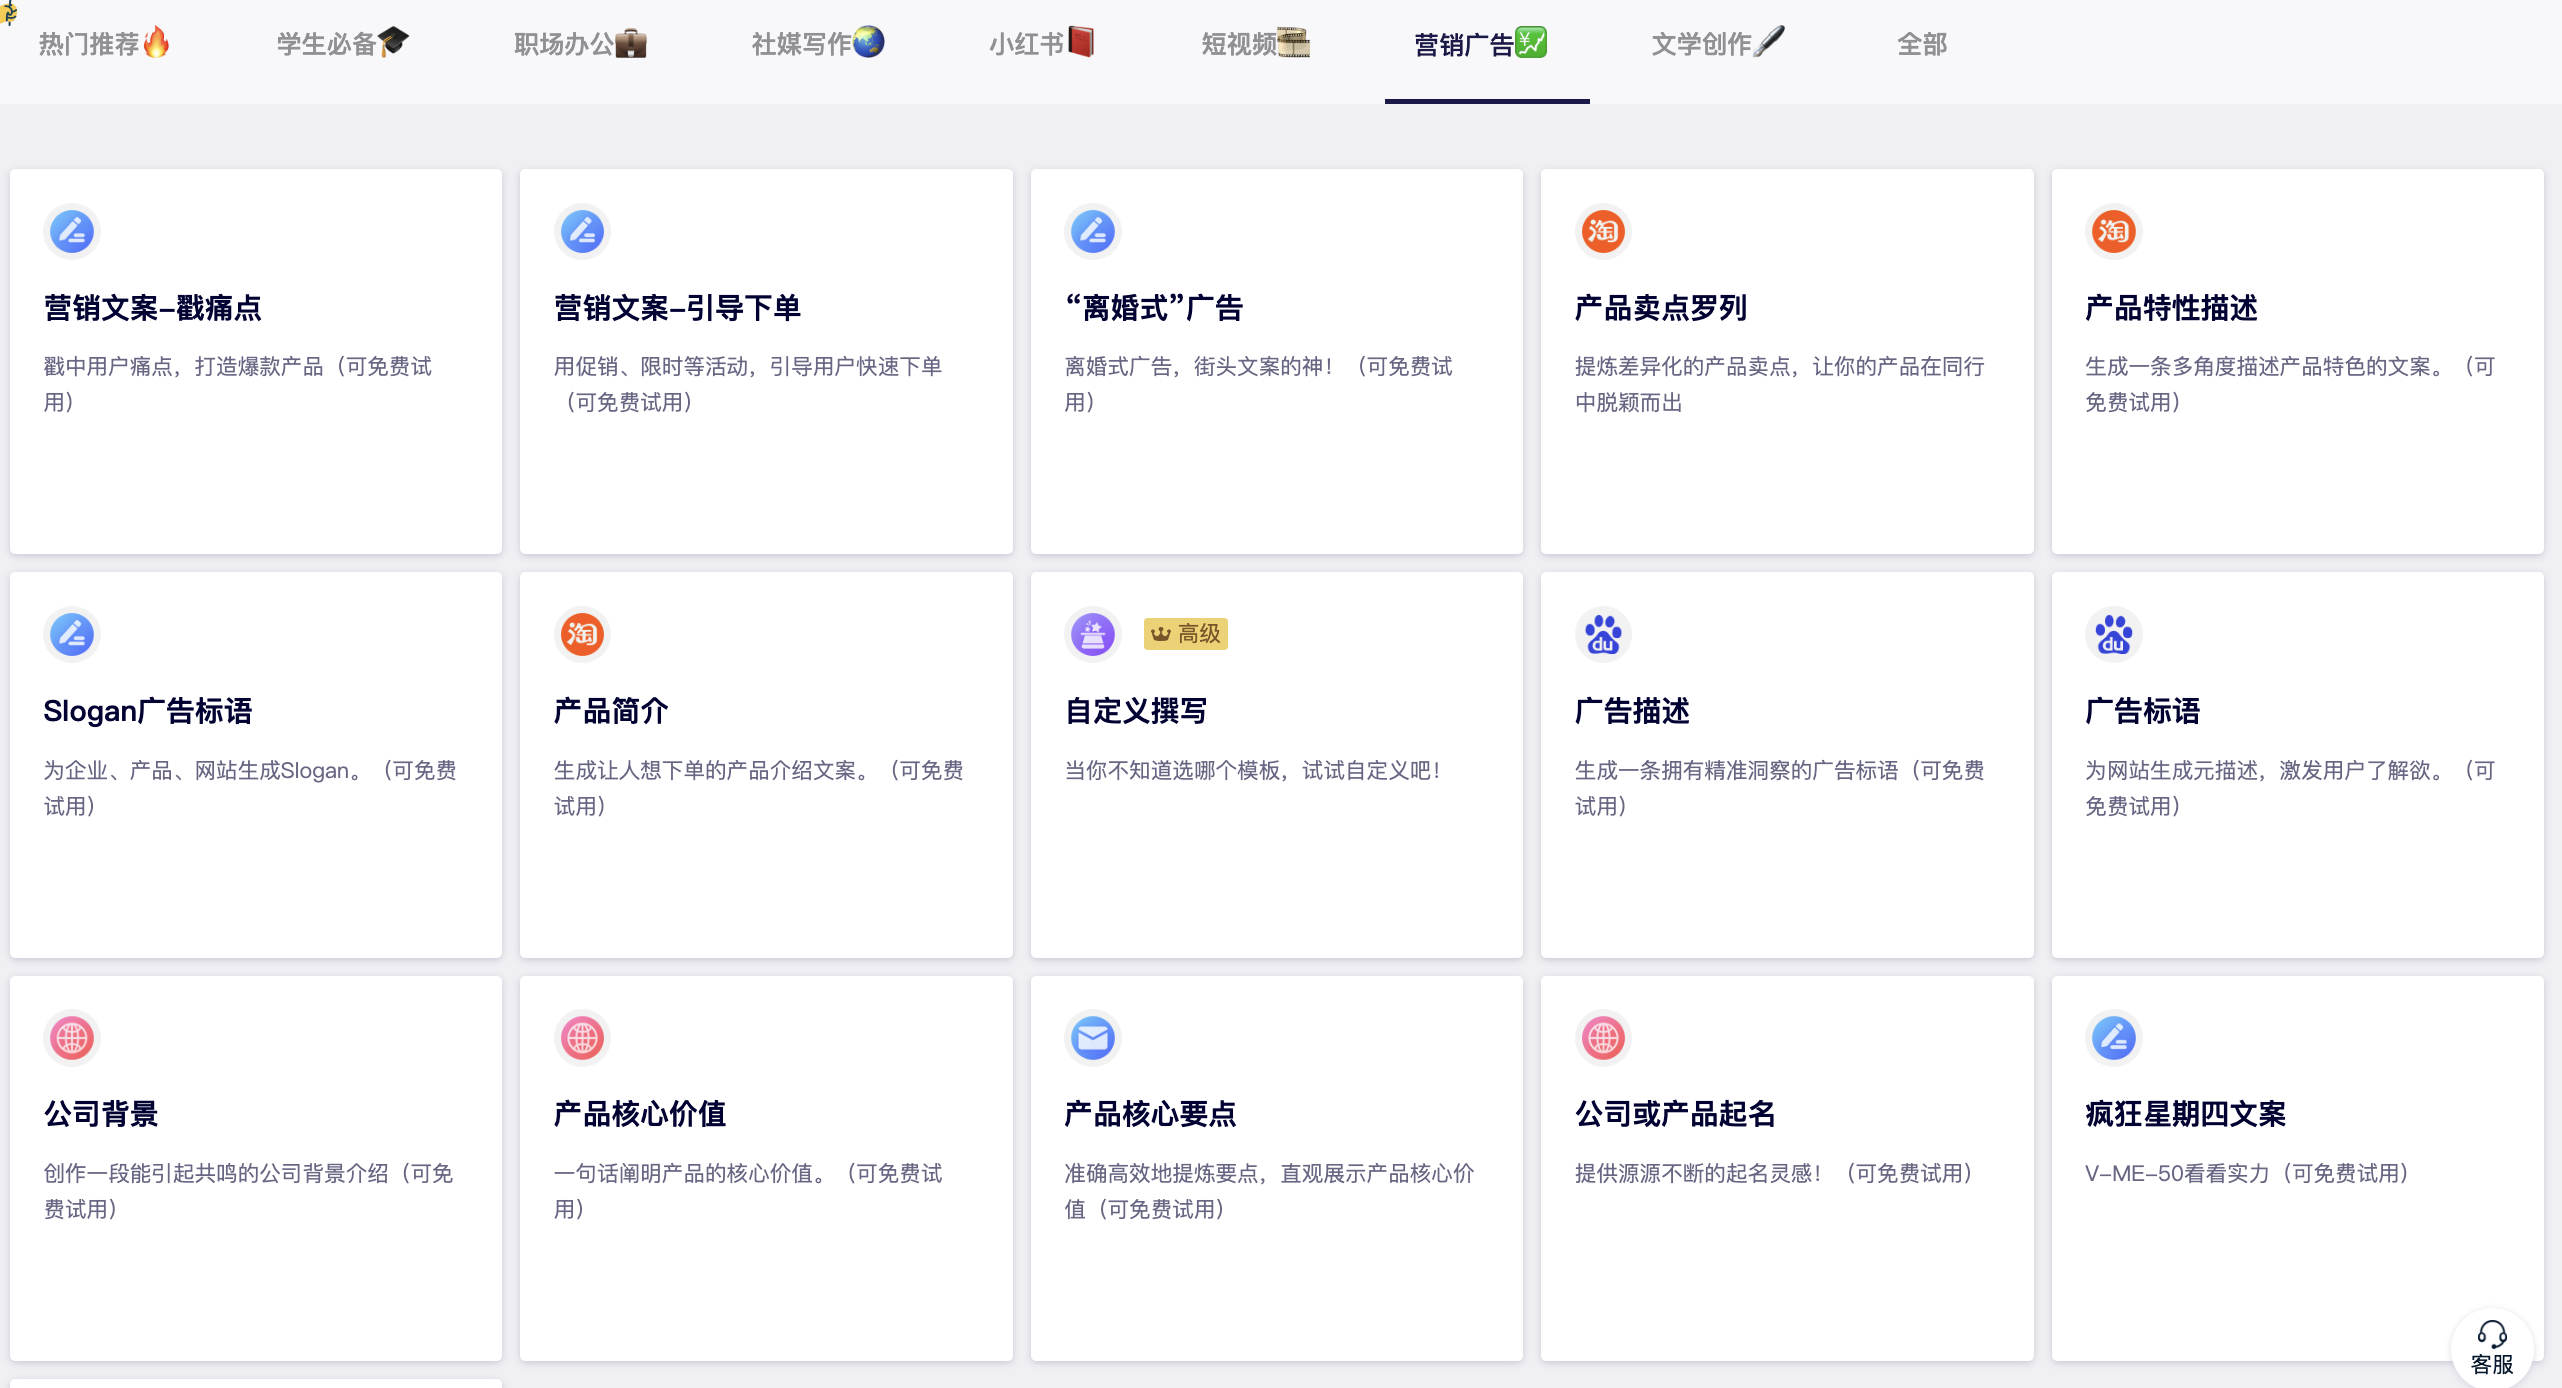Screen dimensions: 2562x1388
Task: Switch to the 小红书 tab
Action: pos(1041,44)
